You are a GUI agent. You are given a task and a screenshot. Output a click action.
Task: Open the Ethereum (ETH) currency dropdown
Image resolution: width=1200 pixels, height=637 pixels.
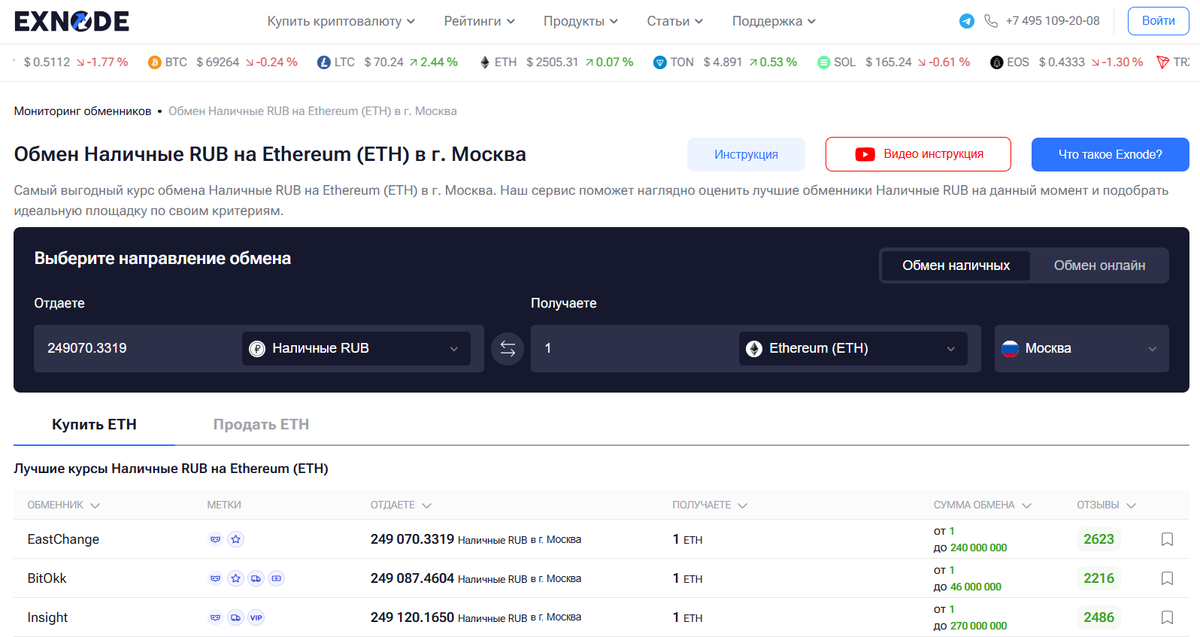click(x=852, y=348)
